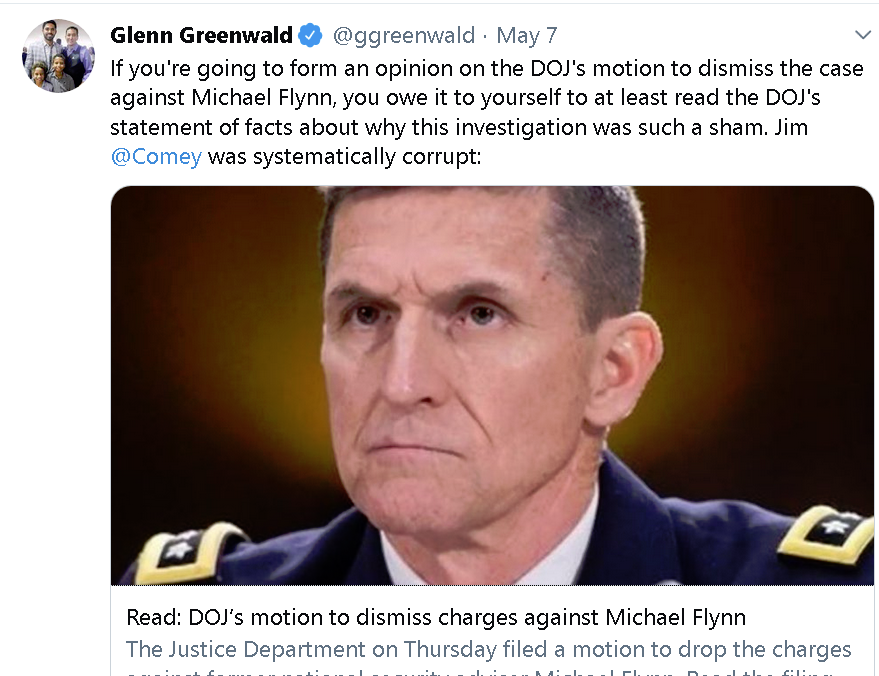Screen dimensions: 879x676
Task: Open the link card photo preview
Action: [492, 386]
